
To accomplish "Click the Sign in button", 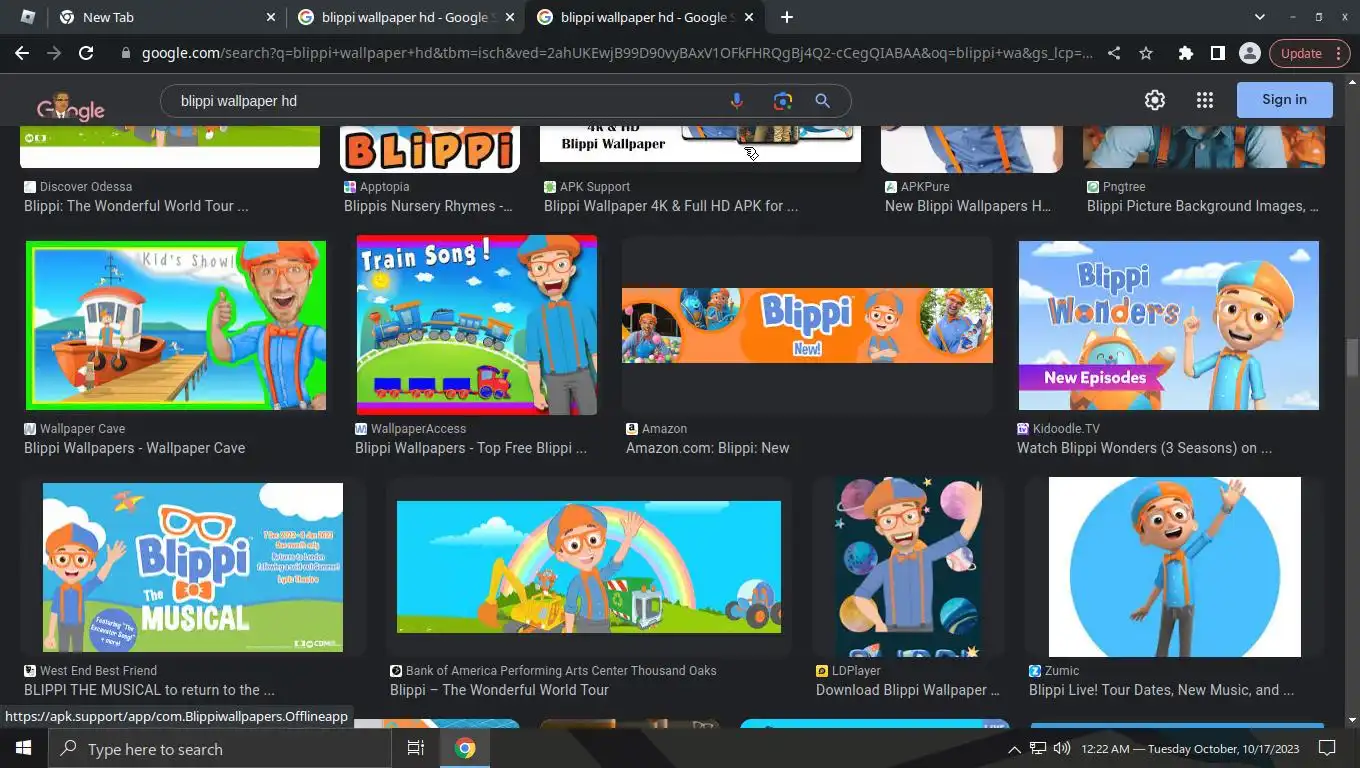I will [x=1284, y=100].
